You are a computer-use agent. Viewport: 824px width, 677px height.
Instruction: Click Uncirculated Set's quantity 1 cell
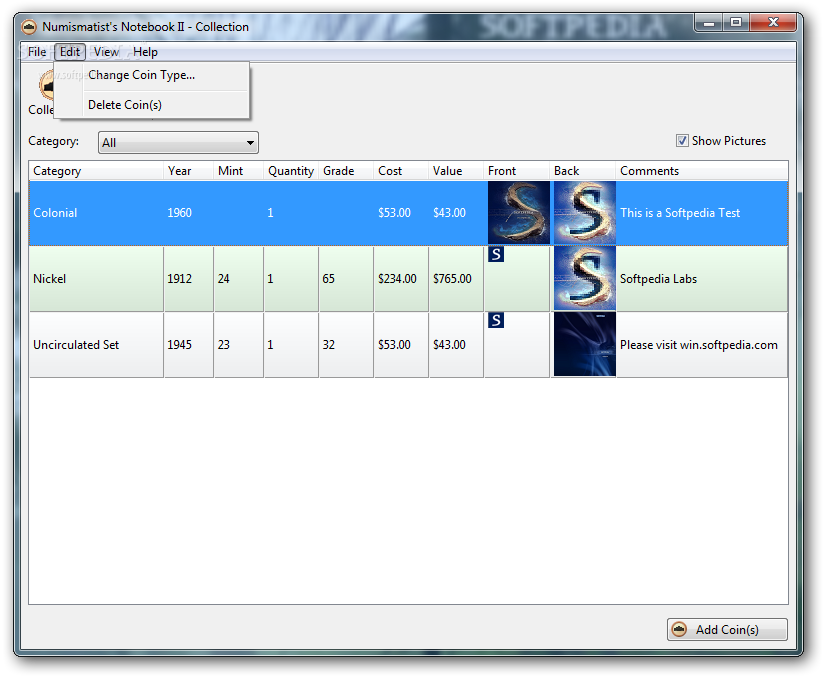291,345
